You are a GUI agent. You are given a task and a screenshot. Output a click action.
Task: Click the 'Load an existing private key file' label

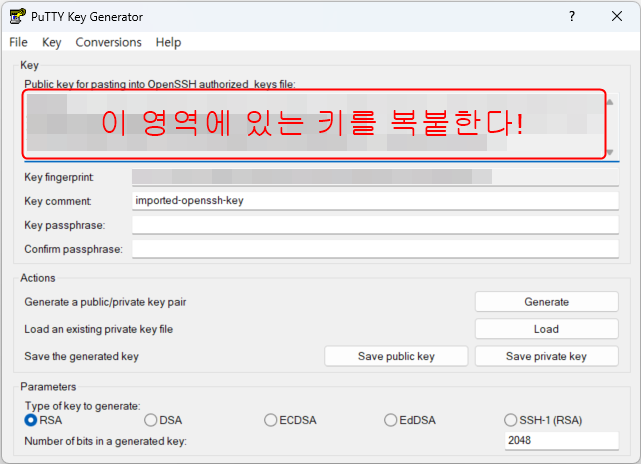99,329
